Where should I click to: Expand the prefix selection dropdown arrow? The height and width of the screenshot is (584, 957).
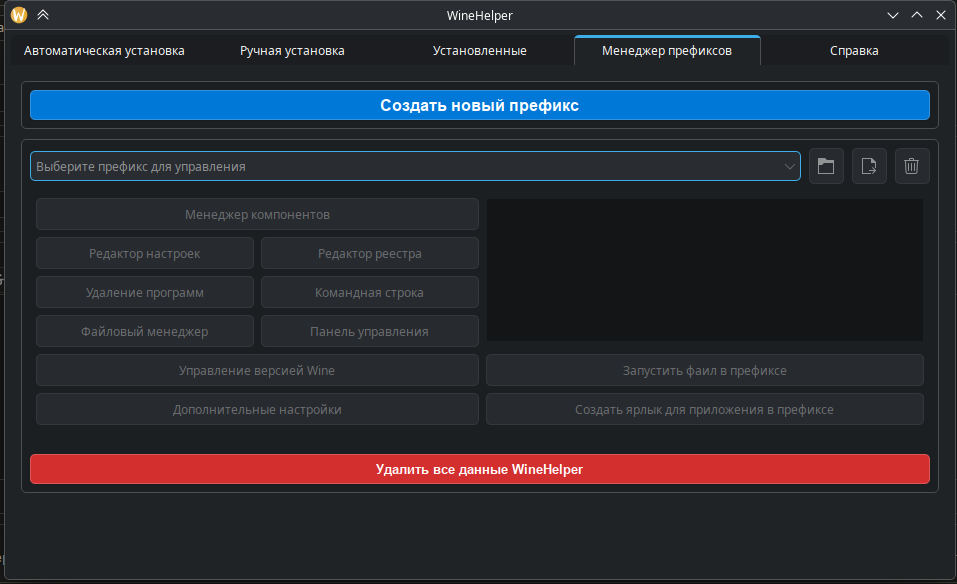click(788, 167)
